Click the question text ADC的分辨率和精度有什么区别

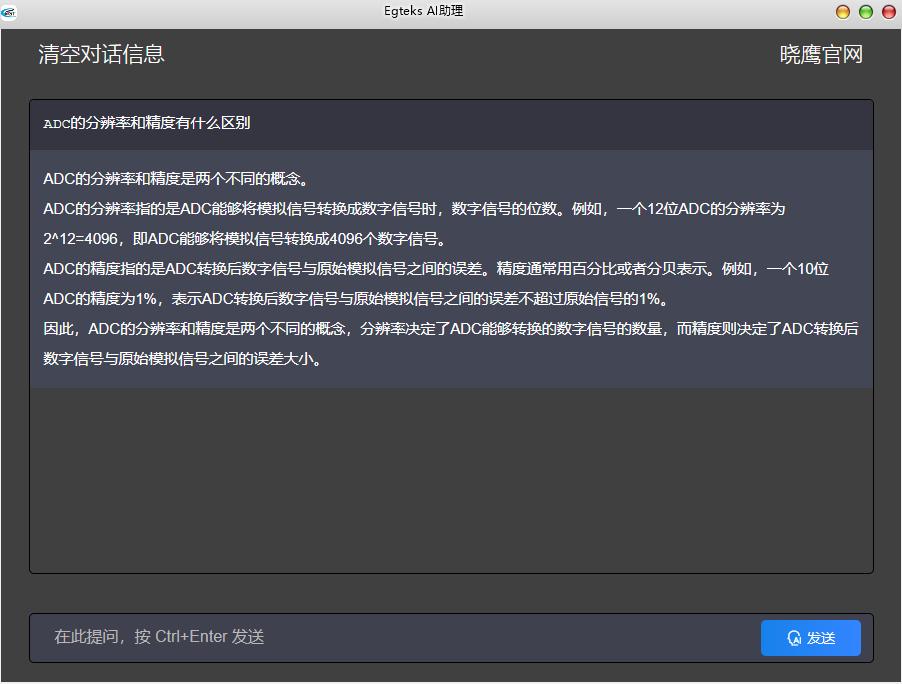[147, 123]
